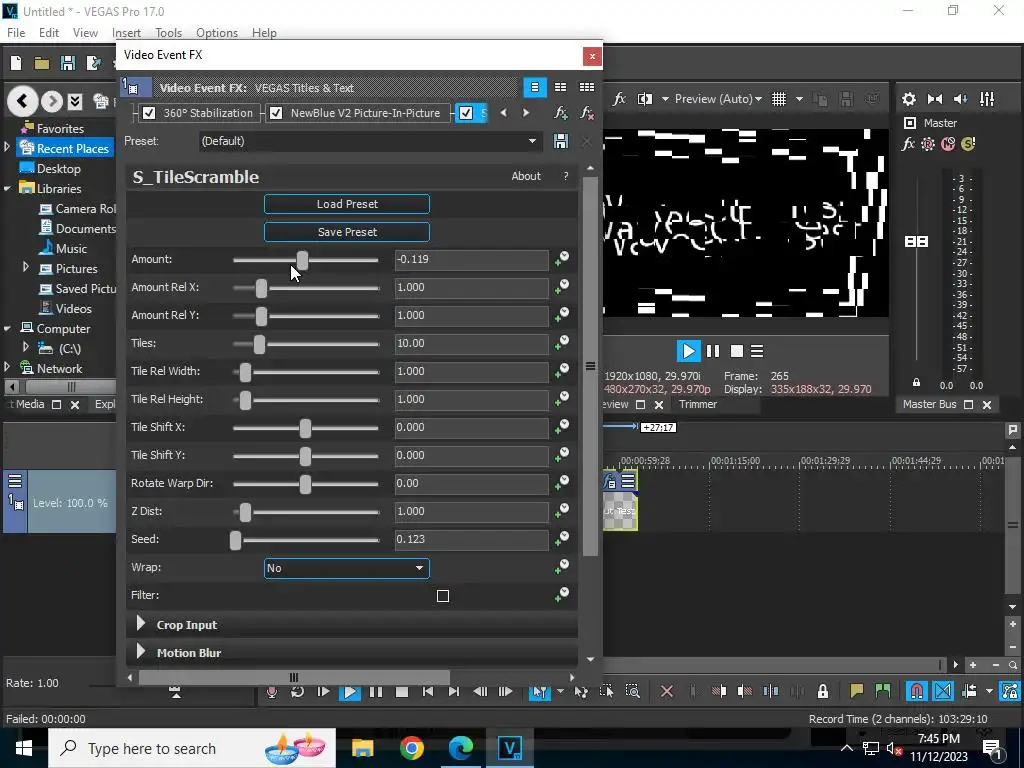Toggle the 360° Stabilization checkbox
Screen dimensions: 1024x768
point(149,113)
